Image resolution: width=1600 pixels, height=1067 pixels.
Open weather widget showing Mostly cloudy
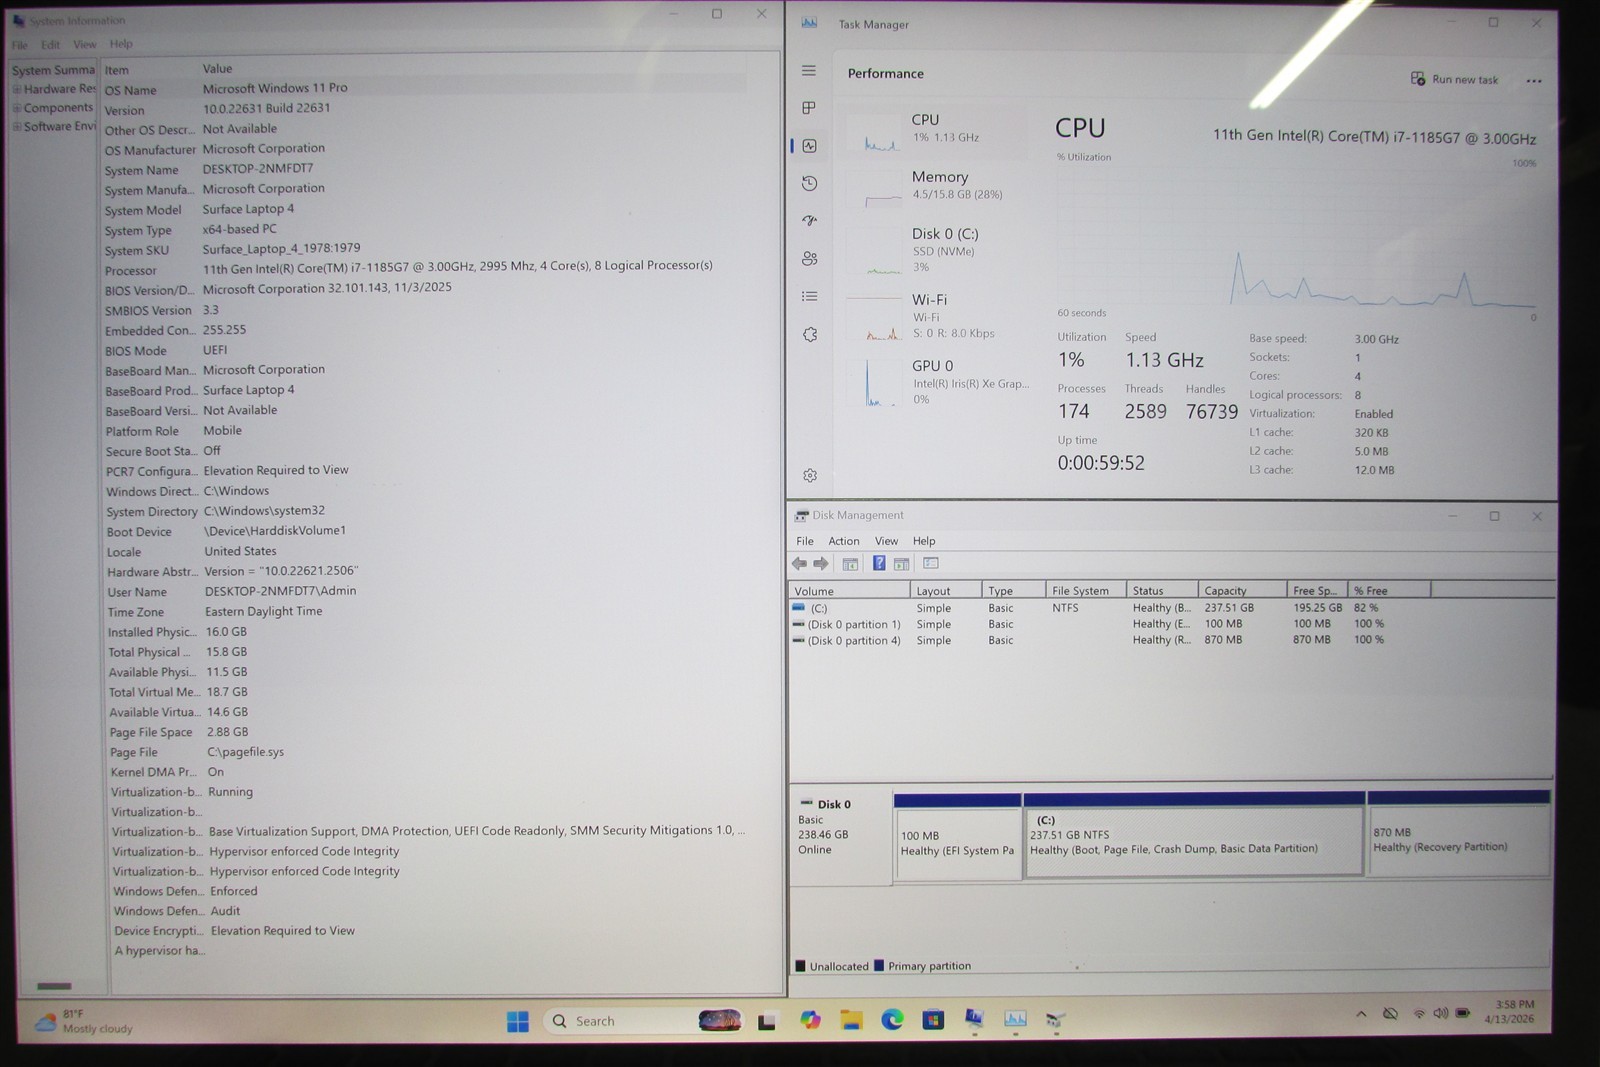84,1021
